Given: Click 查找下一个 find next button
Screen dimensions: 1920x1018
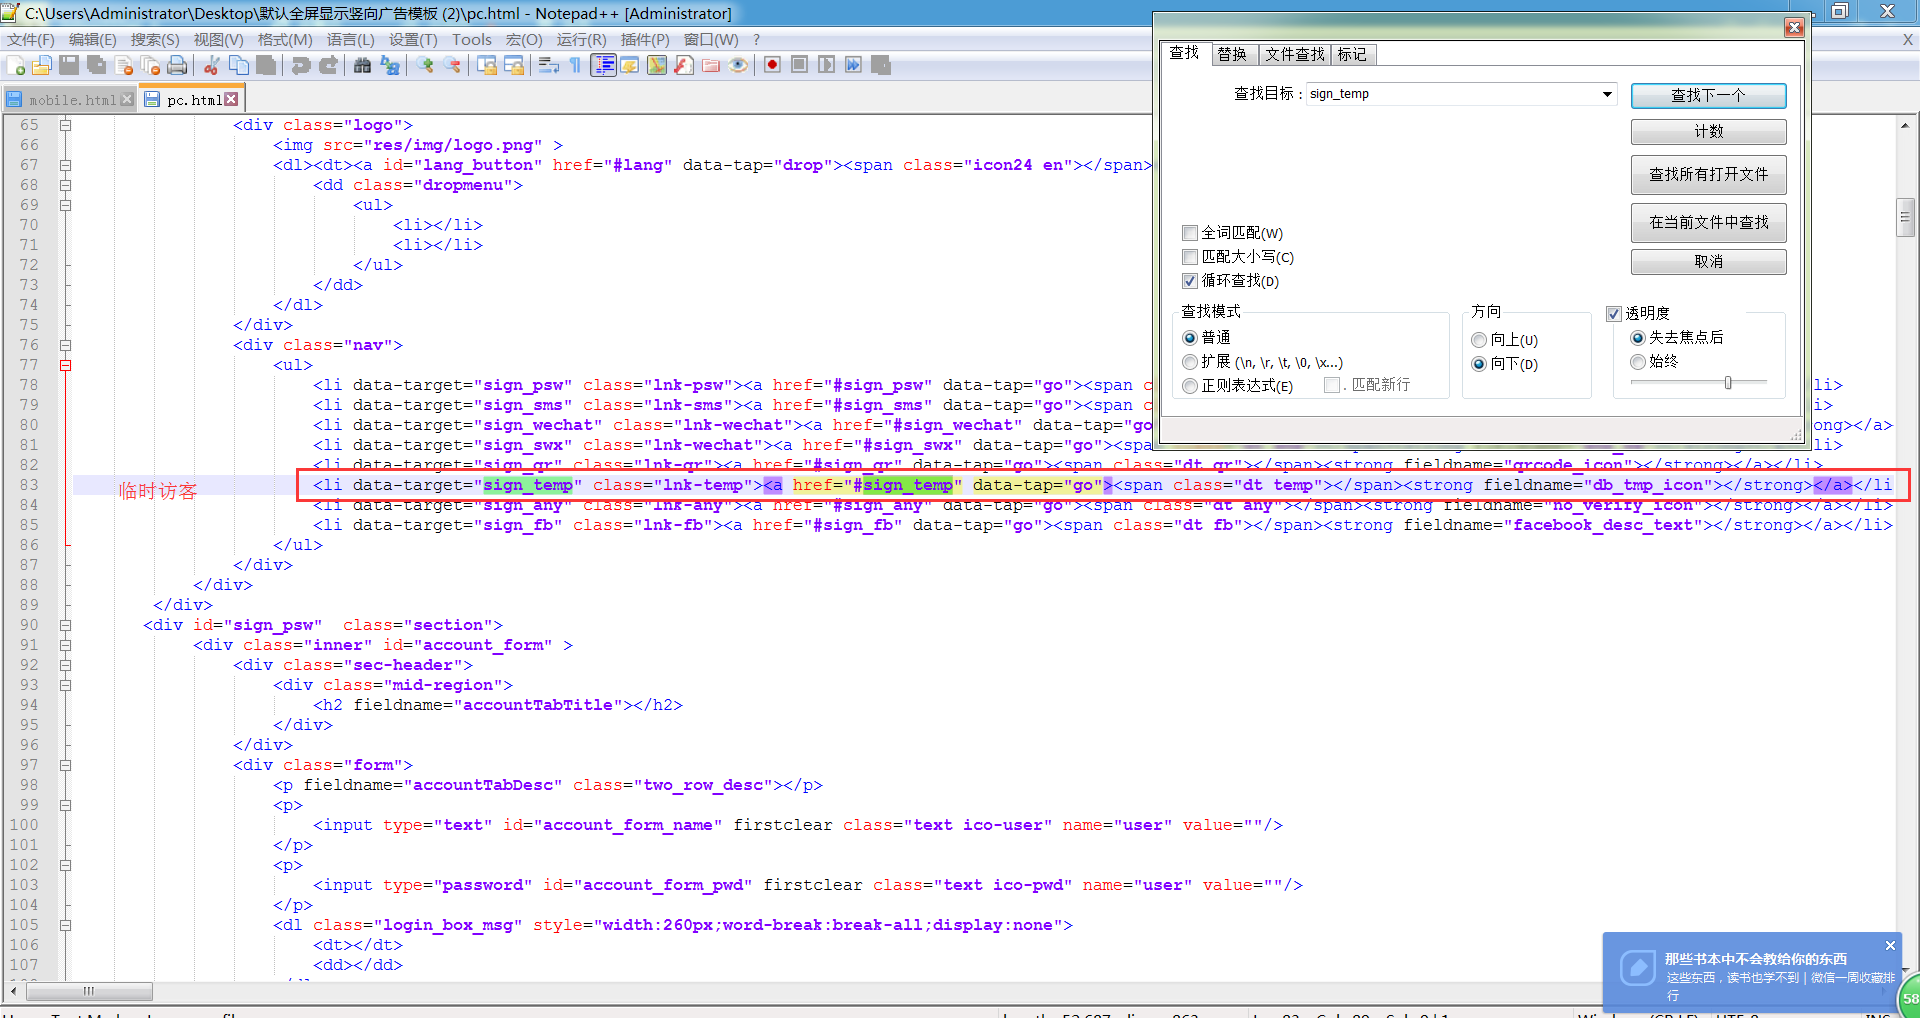Looking at the screenshot, I should point(1708,96).
